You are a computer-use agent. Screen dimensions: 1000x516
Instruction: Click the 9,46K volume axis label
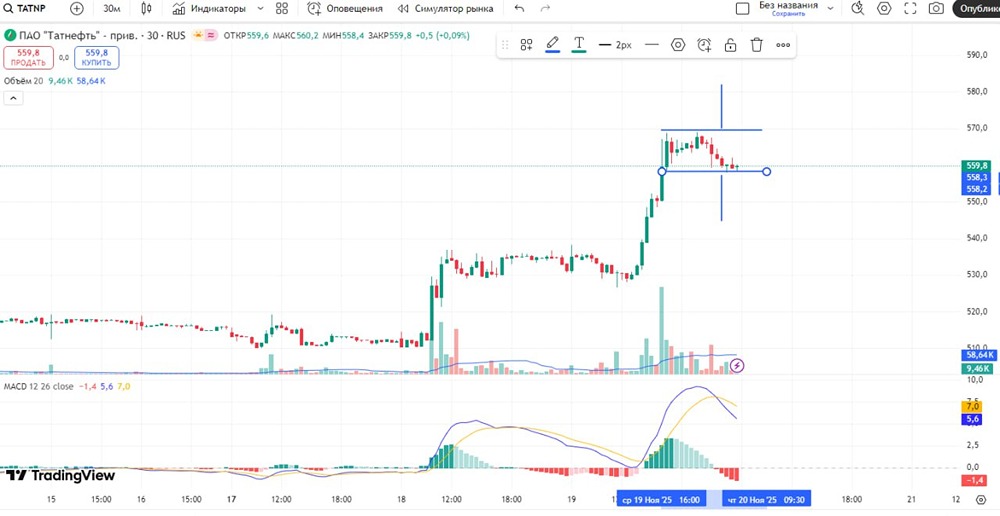[x=977, y=369]
